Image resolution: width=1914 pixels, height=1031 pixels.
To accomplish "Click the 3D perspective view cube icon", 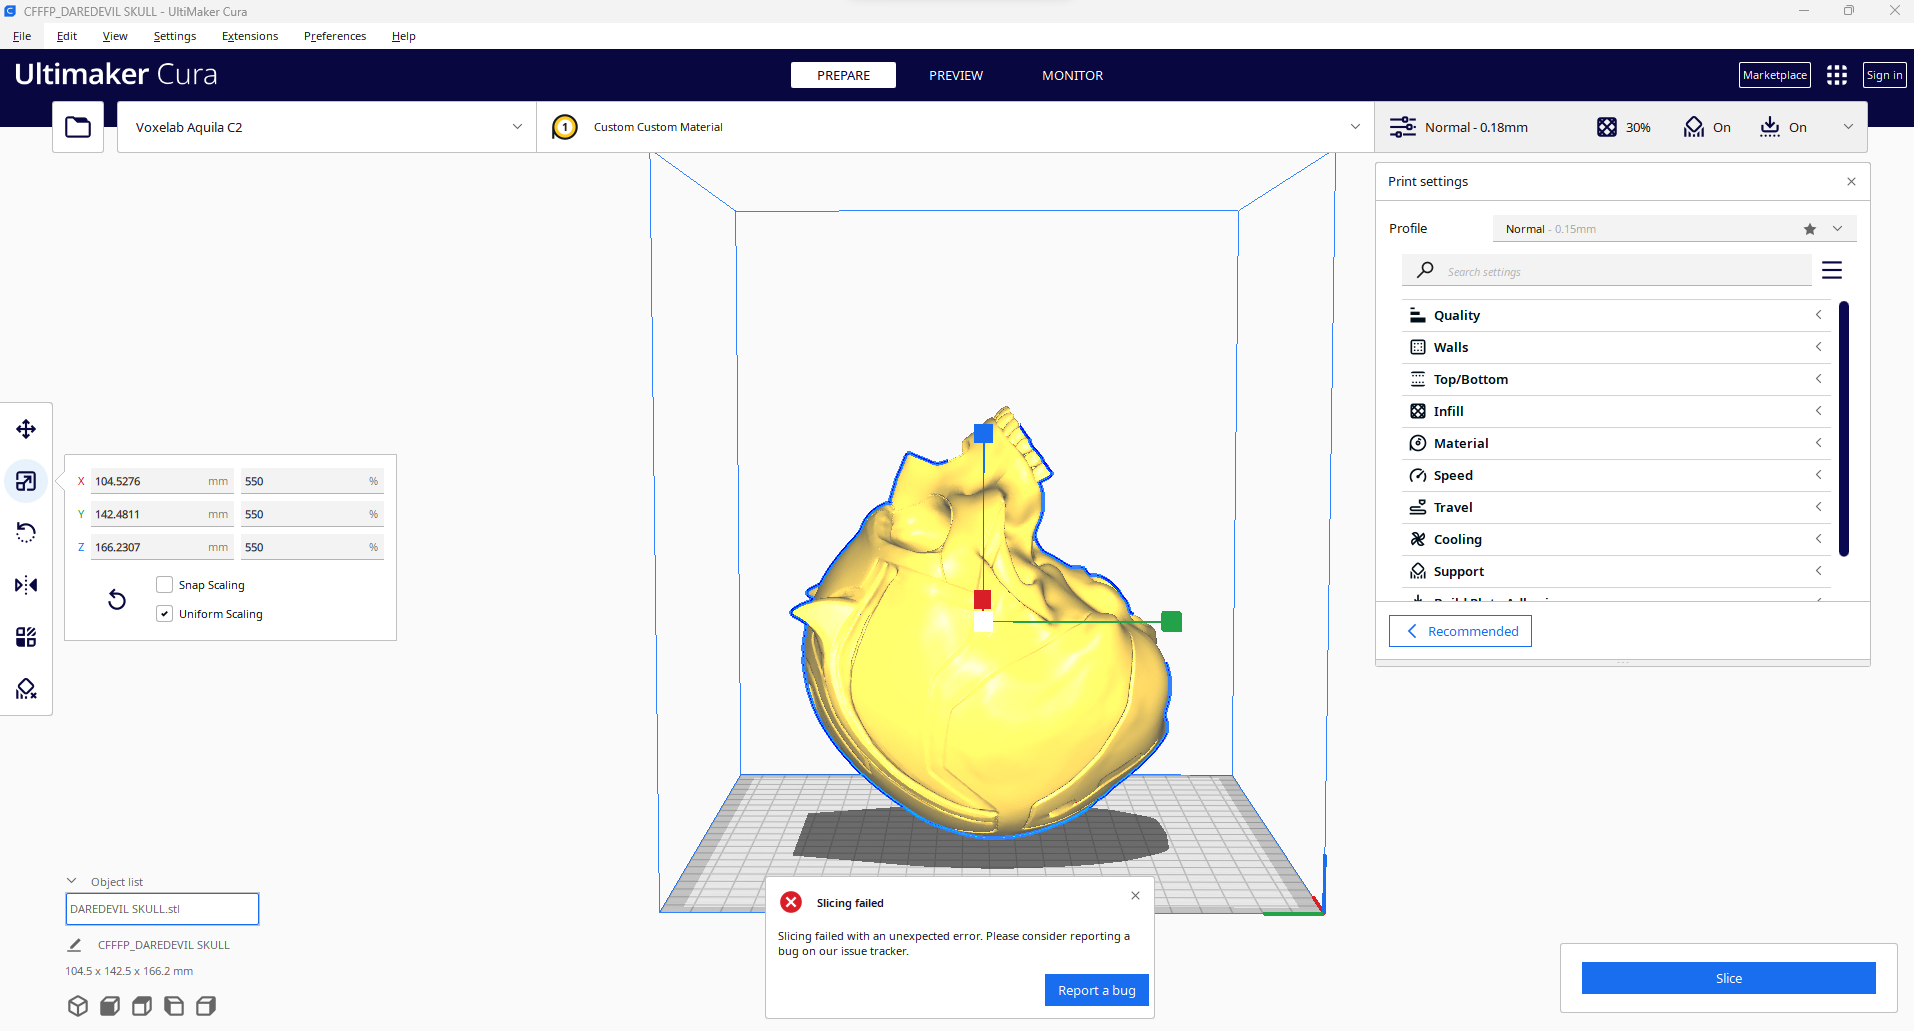I will pos(78,1006).
